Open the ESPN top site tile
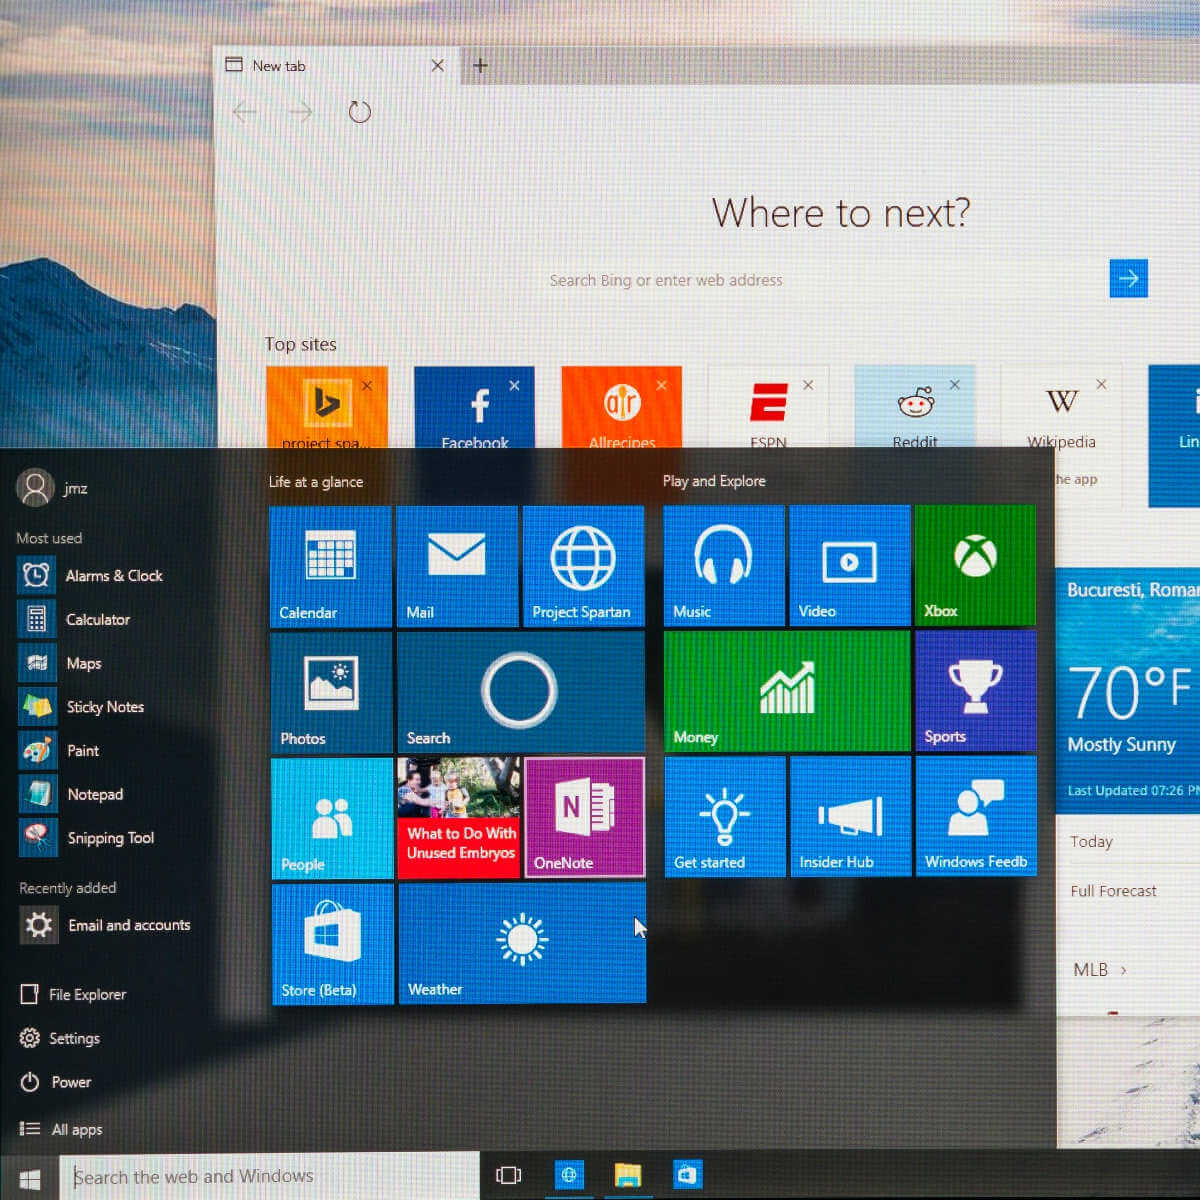 point(768,408)
